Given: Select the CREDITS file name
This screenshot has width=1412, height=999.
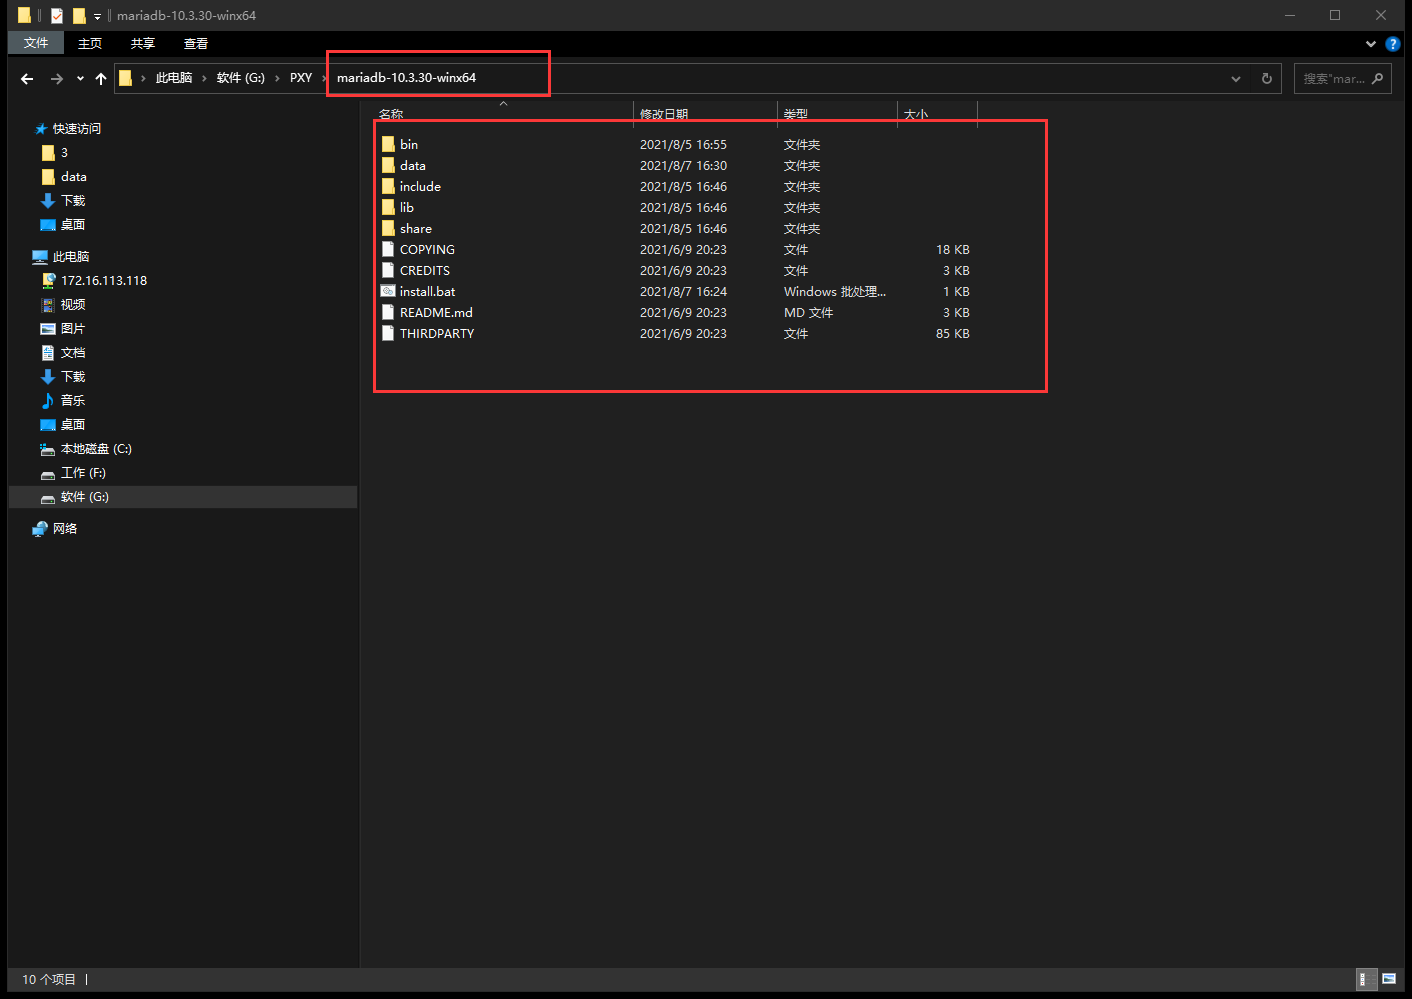Looking at the screenshot, I should tap(425, 270).
